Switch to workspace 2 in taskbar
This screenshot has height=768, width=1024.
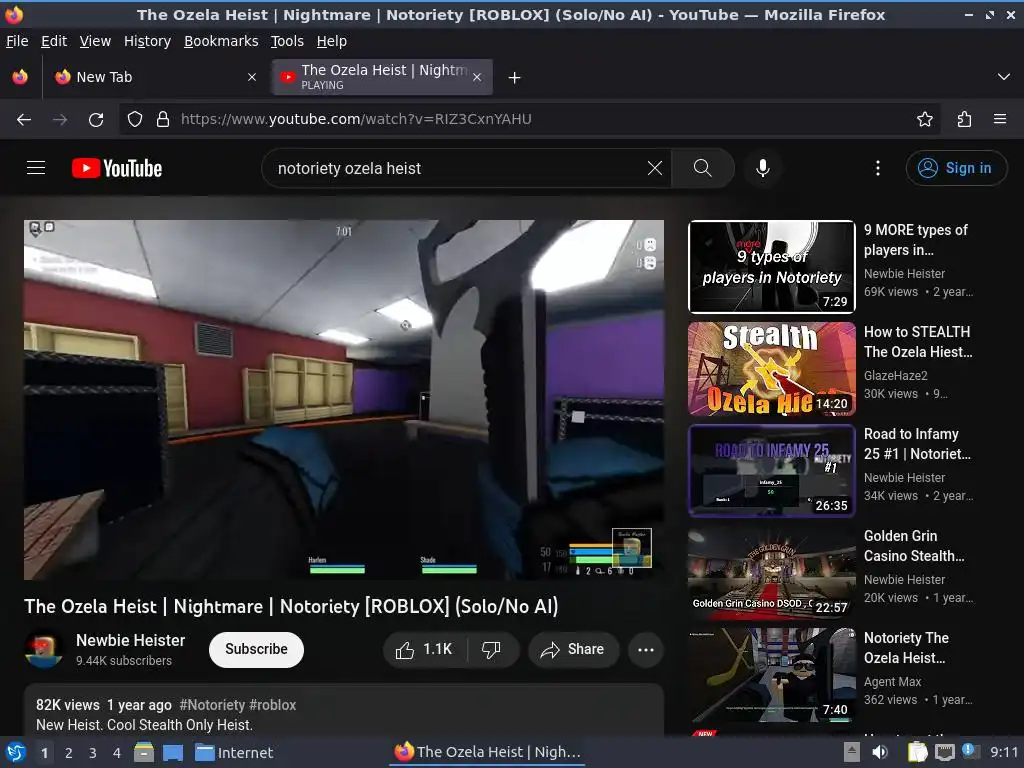(x=69, y=753)
